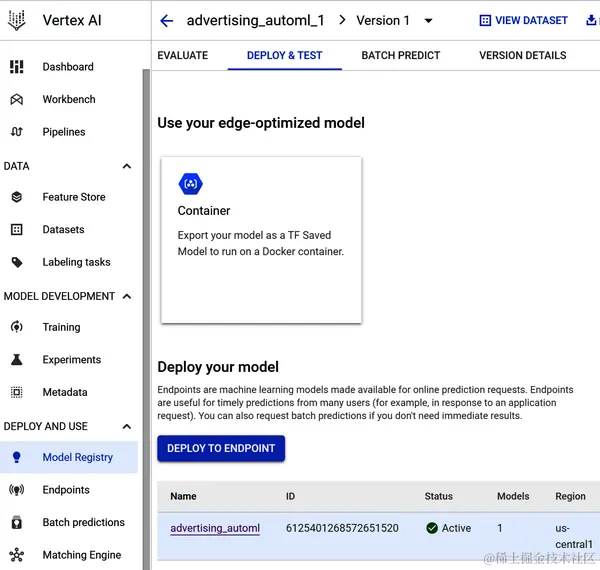Switch to the EVALUATE tab

tap(183, 55)
